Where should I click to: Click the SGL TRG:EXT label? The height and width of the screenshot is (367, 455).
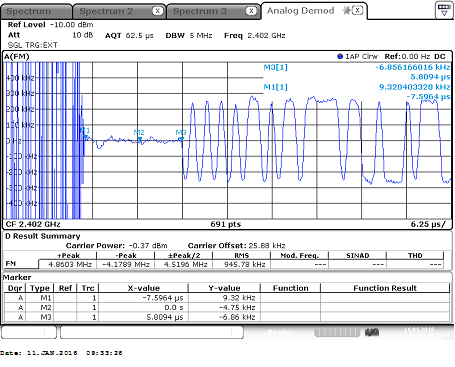pyautogui.click(x=32, y=45)
